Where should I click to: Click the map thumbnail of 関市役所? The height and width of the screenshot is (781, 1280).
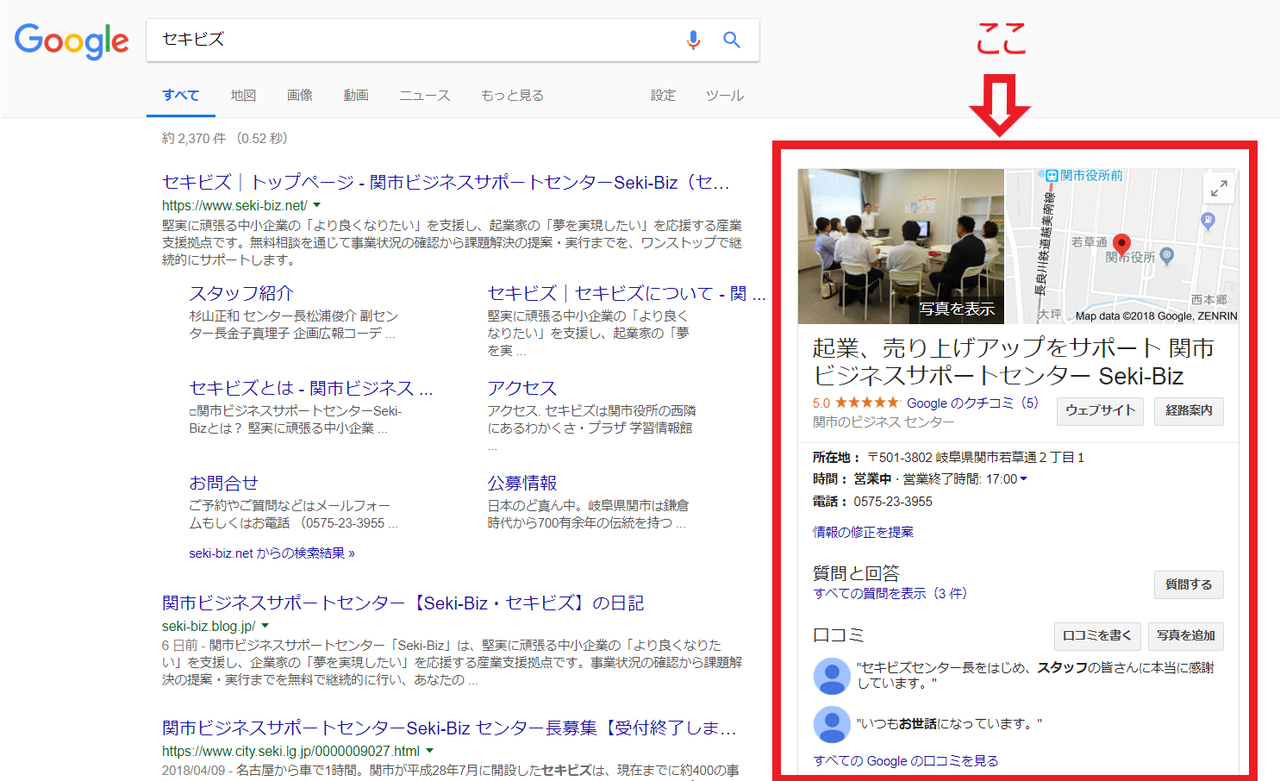[x=1121, y=246]
